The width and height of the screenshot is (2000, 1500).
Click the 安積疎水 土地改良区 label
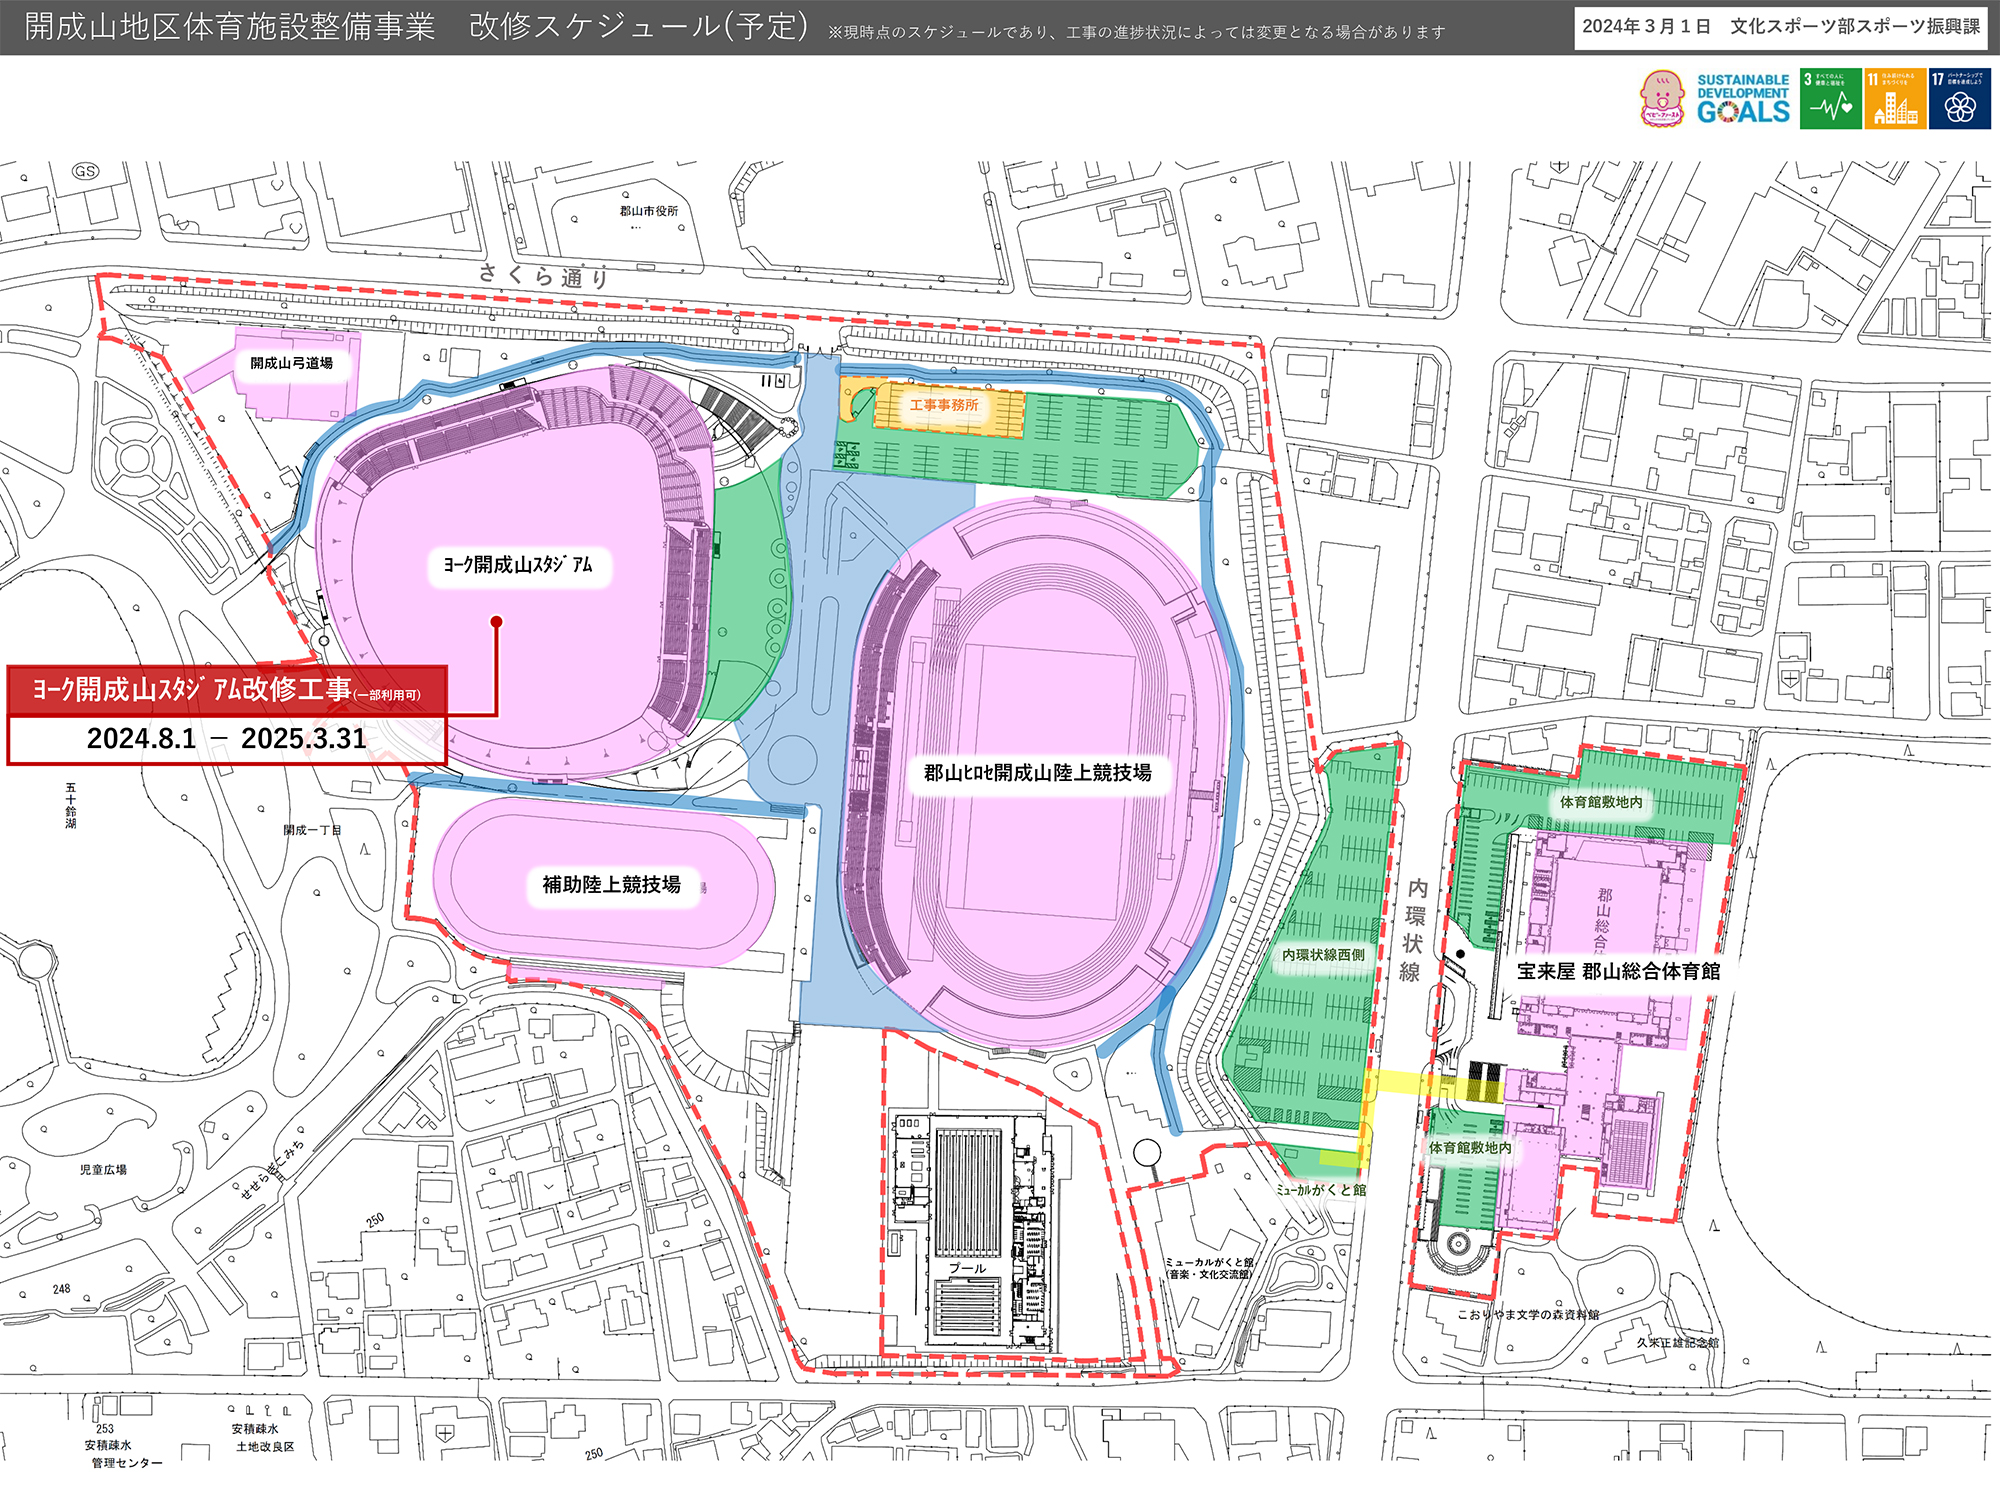pyautogui.click(x=264, y=1438)
